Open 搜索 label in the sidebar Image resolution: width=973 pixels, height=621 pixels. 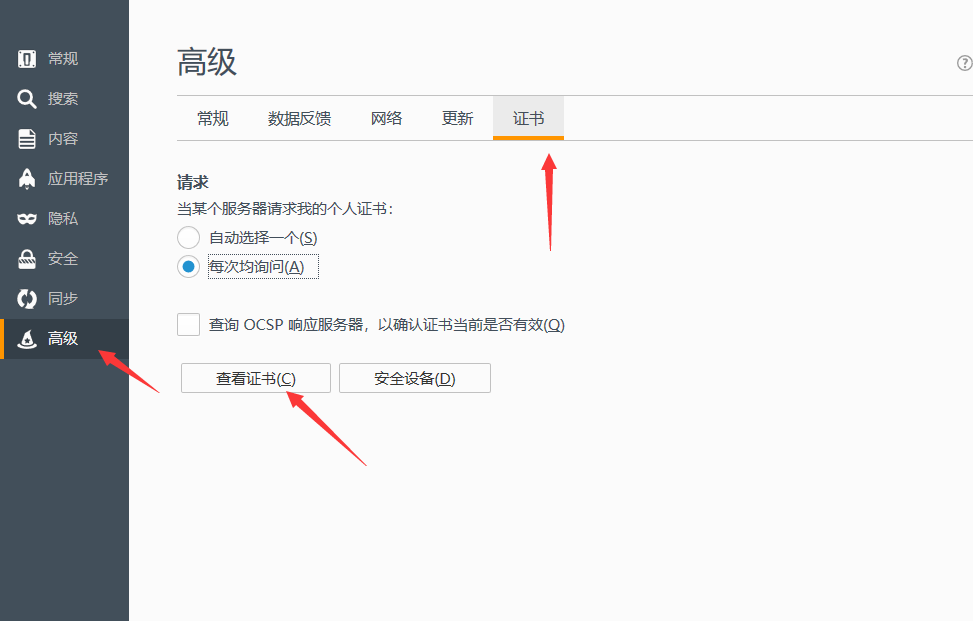(x=63, y=99)
